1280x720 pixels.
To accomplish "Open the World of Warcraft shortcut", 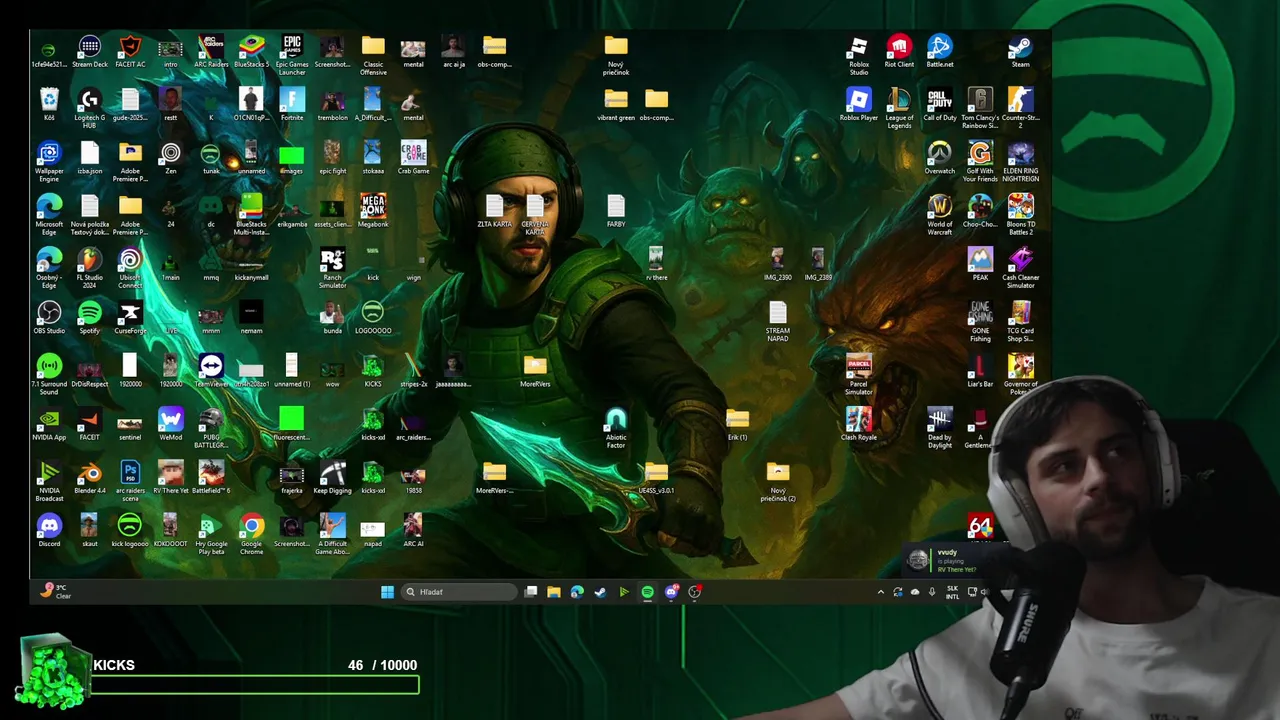I will pyautogui.click(x=939, y=215).
